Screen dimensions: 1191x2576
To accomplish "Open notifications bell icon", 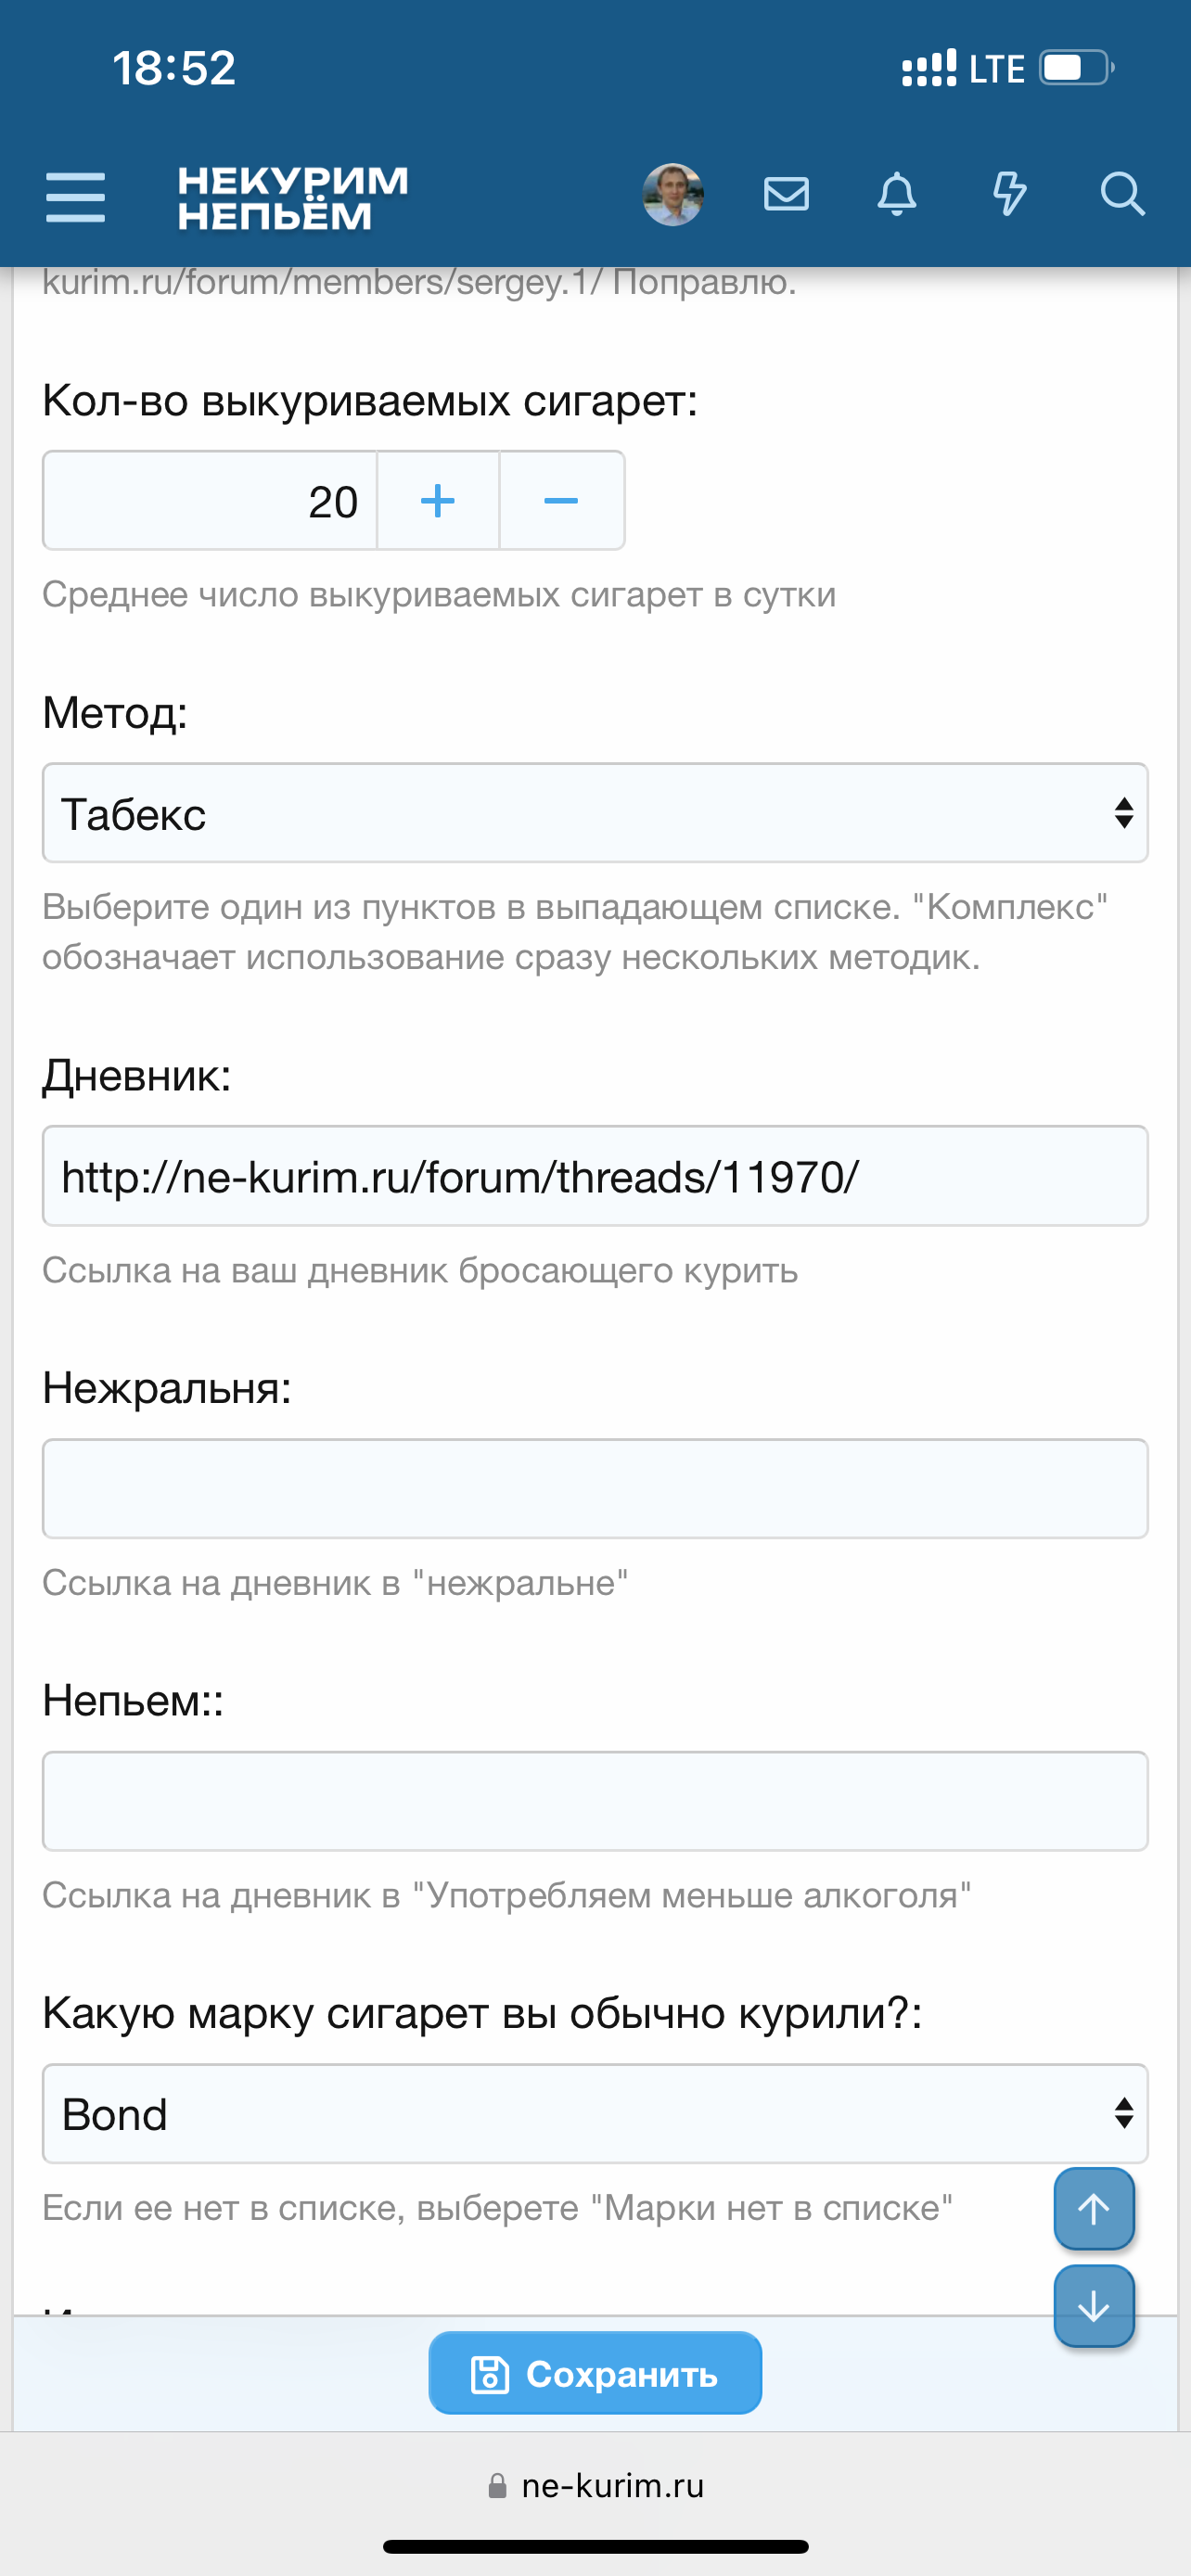I will click(897, 194).
